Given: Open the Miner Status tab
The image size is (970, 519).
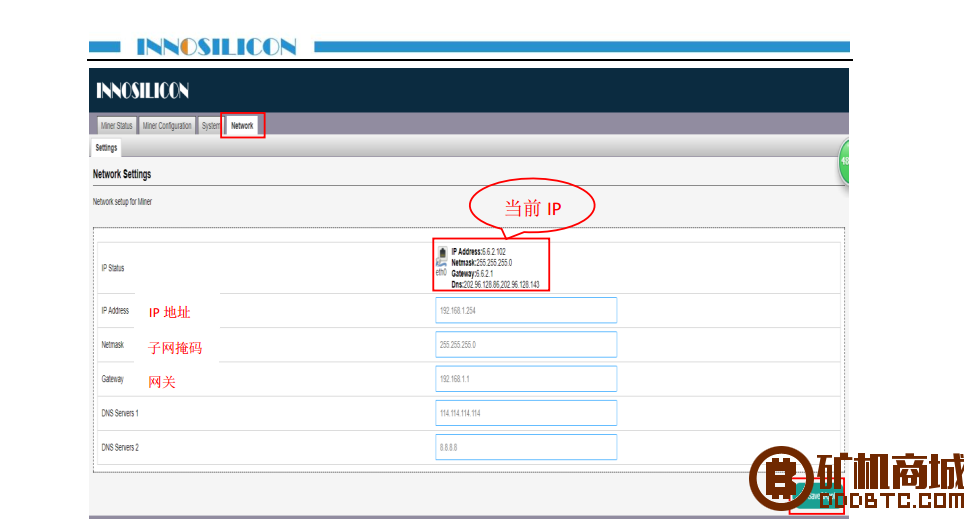Looking at the screenshot, I should click(116, 126).
